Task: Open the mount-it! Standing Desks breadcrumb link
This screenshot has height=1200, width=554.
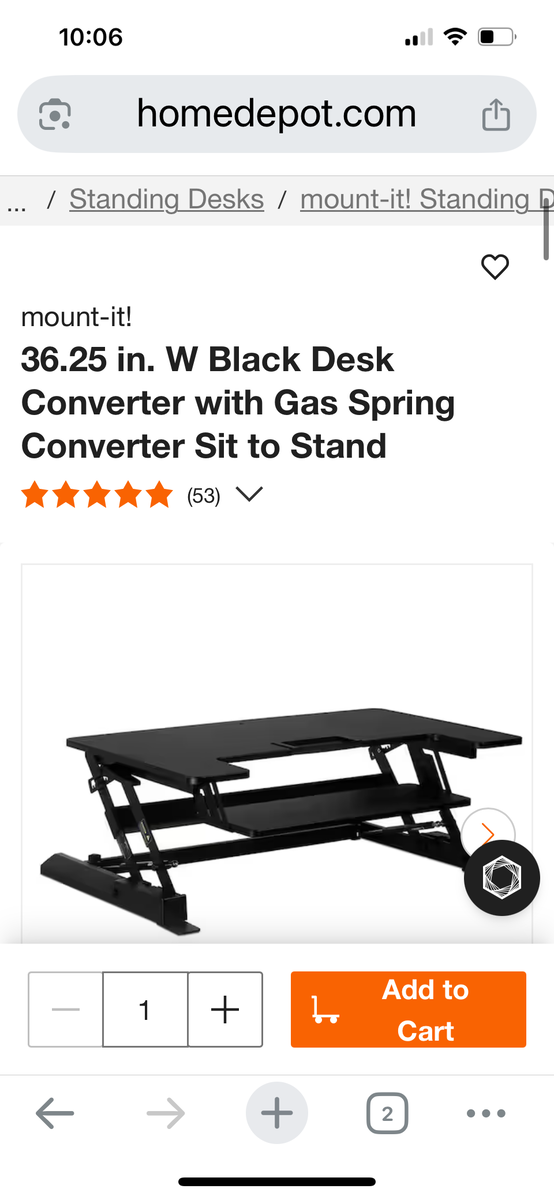Action: click(426, 199)
